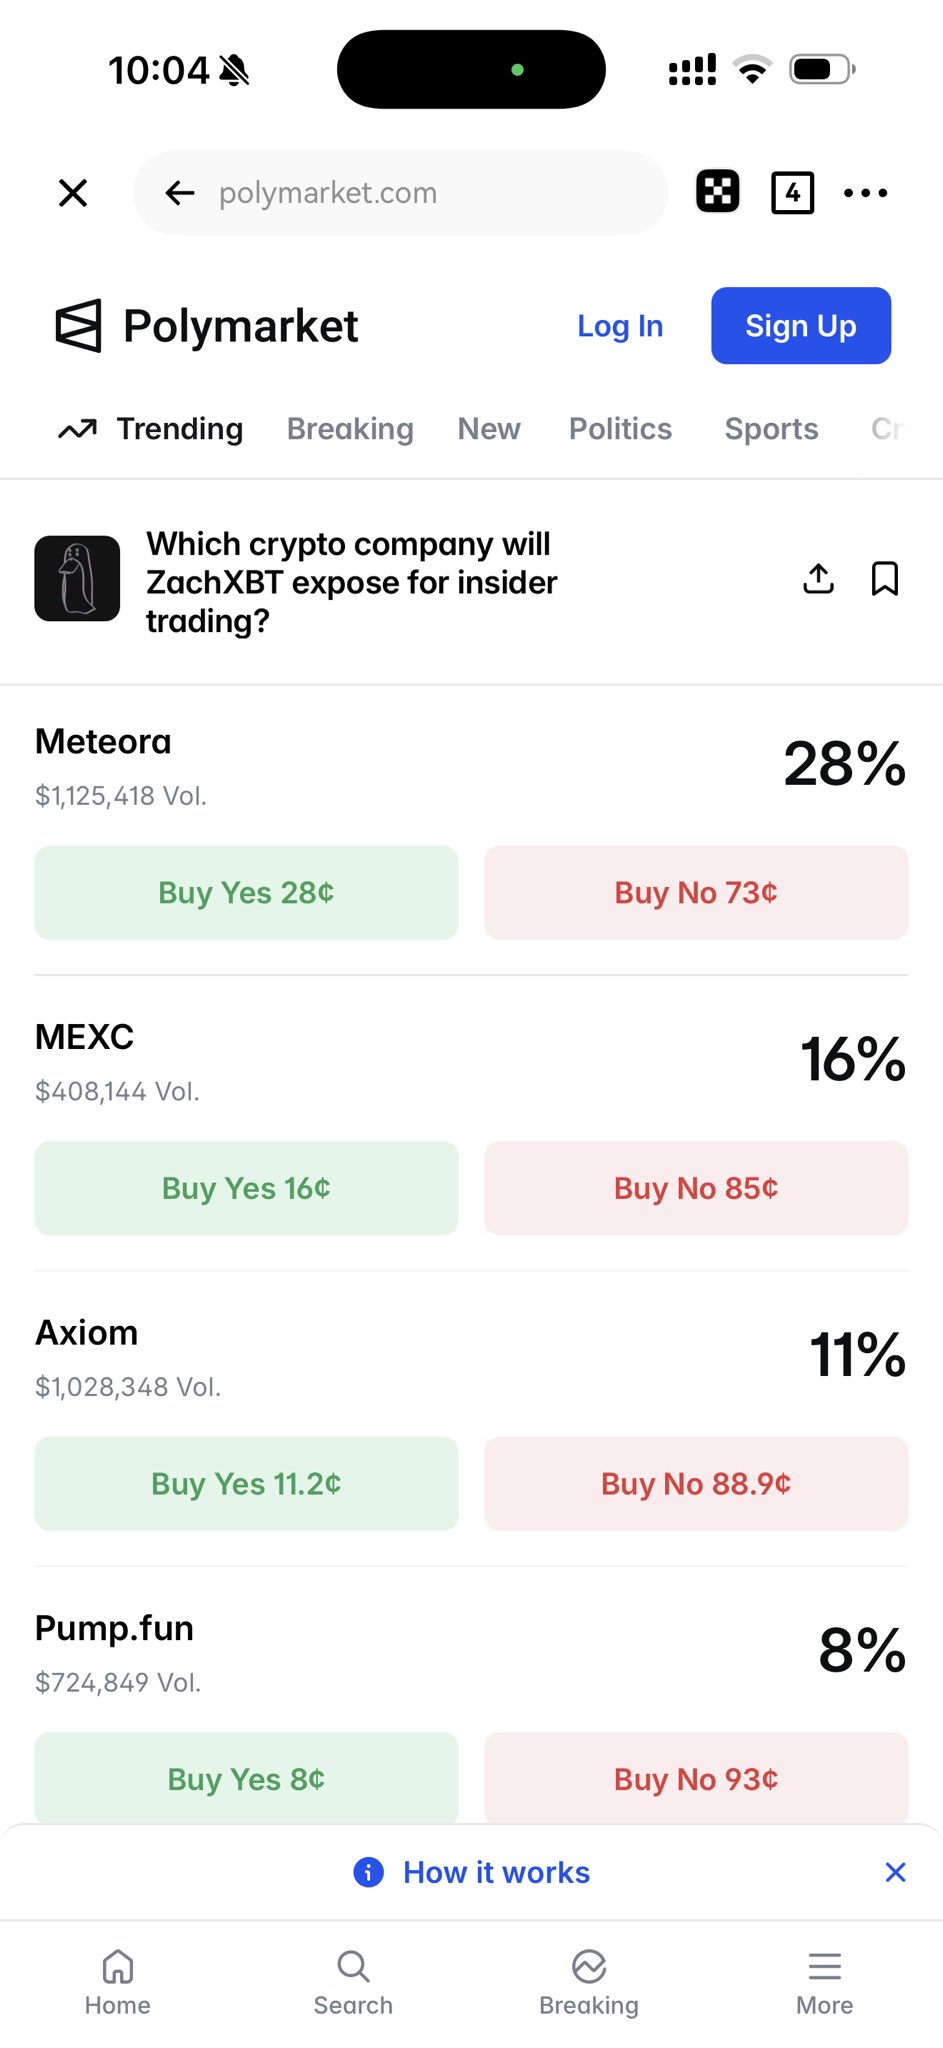Open the browser tabs counter showing 4

pos(792,193)
